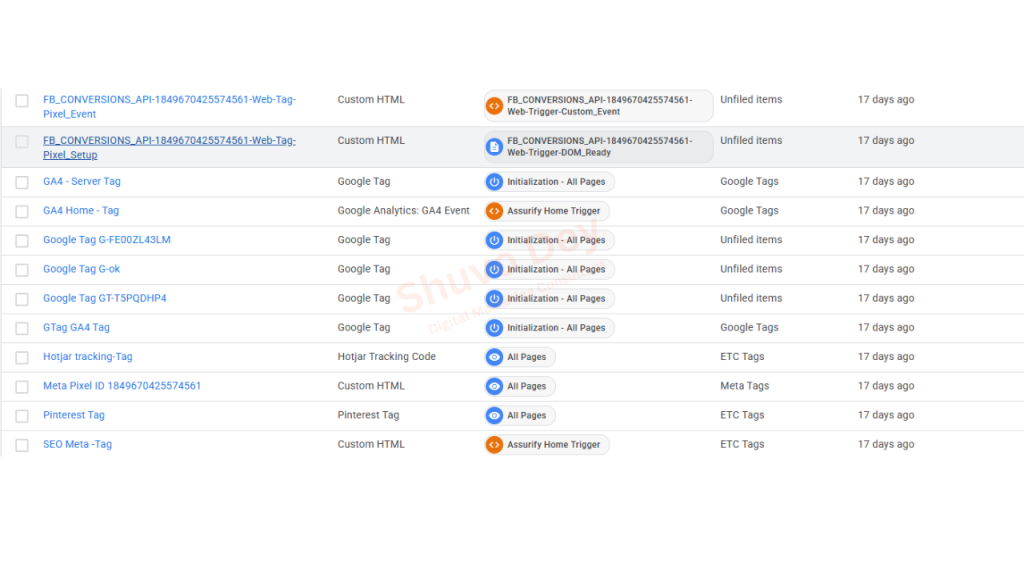Open Google Tag GT-T5PQDHP4
The width and height of the screenshot is (1024, 576).
pos(104,298)
